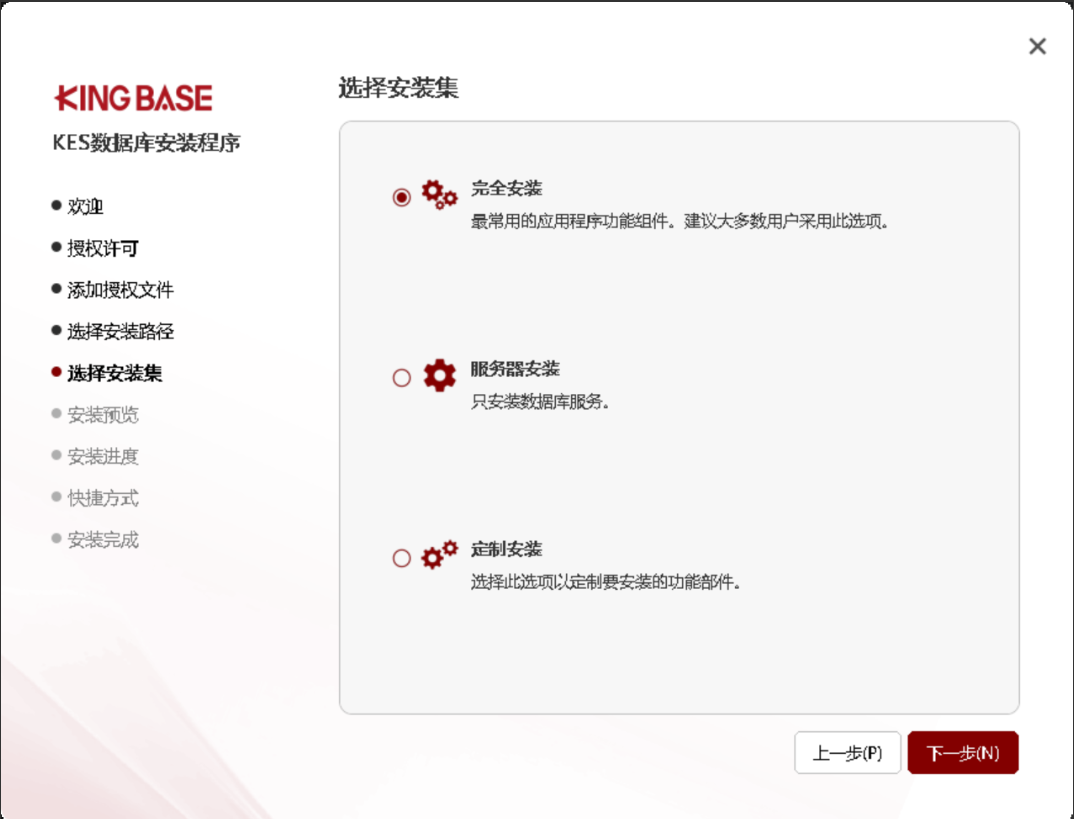The width and height of the screenshot is (1074, 819).
Task: Open the 选择安装路径 step
Action: coord(121,331)
